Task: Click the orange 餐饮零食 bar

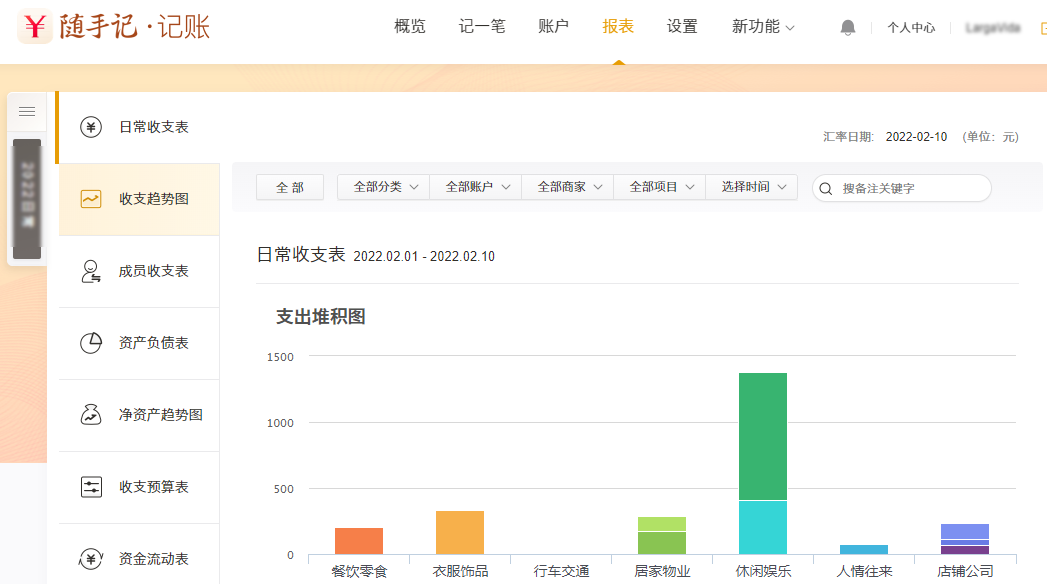Action: point(359,541)
